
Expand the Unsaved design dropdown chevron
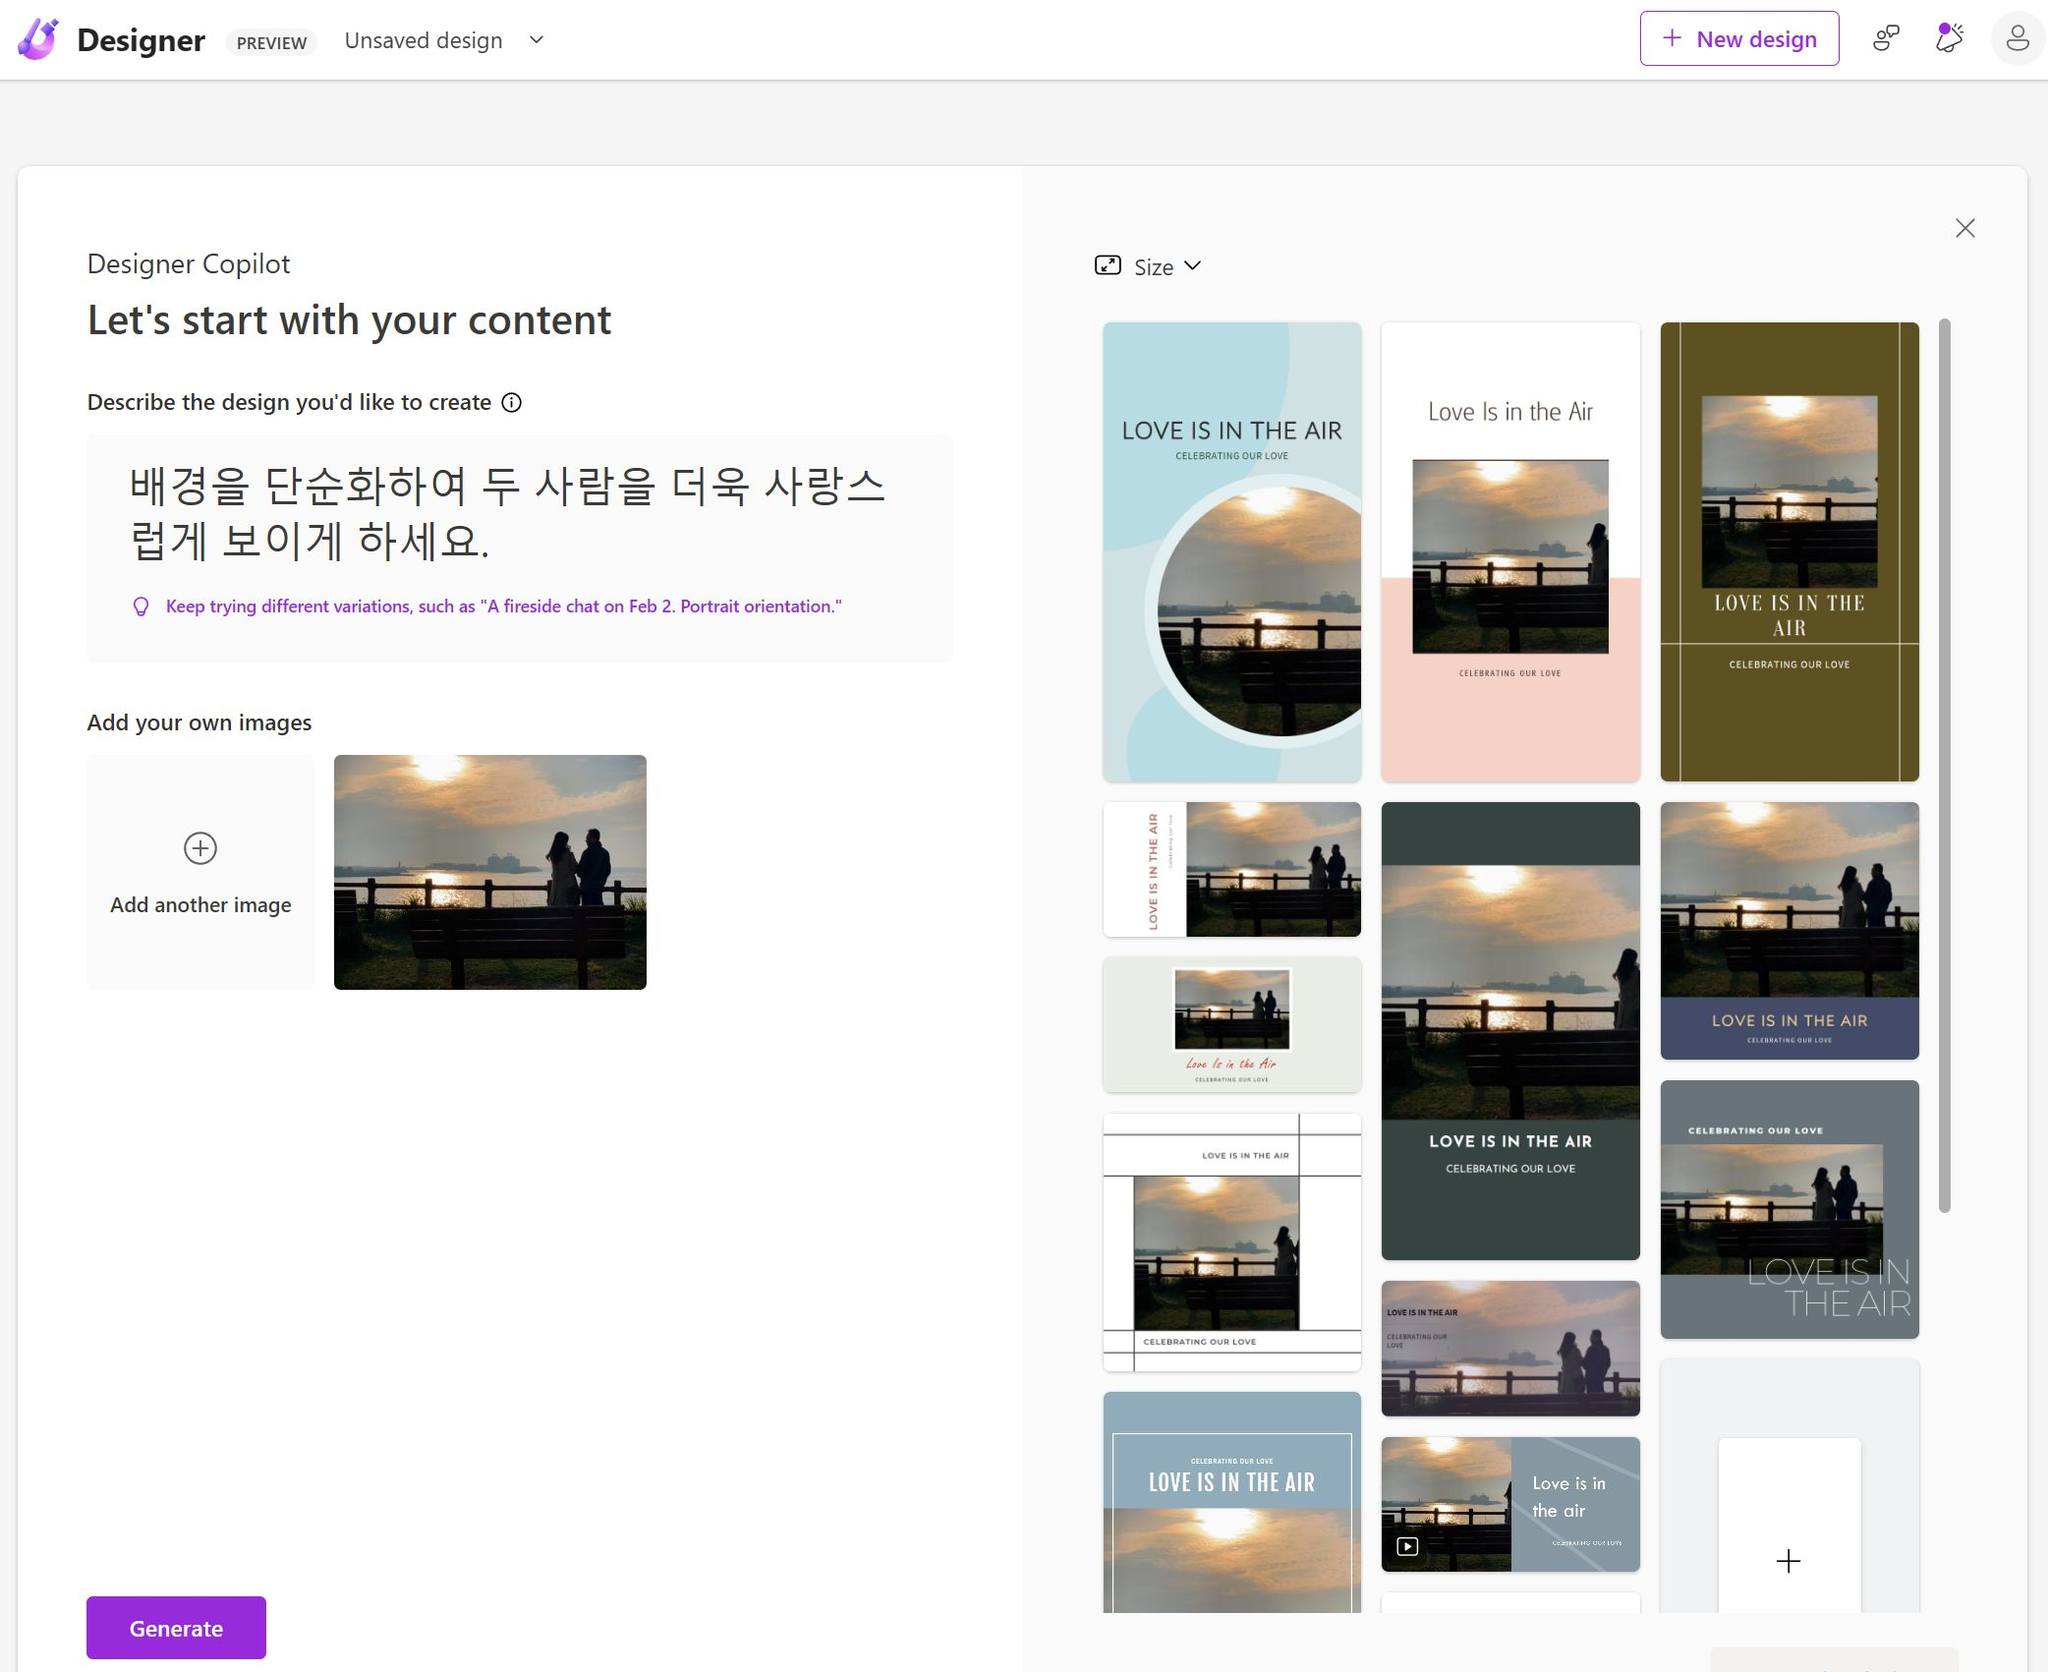[x=536, y=40]
